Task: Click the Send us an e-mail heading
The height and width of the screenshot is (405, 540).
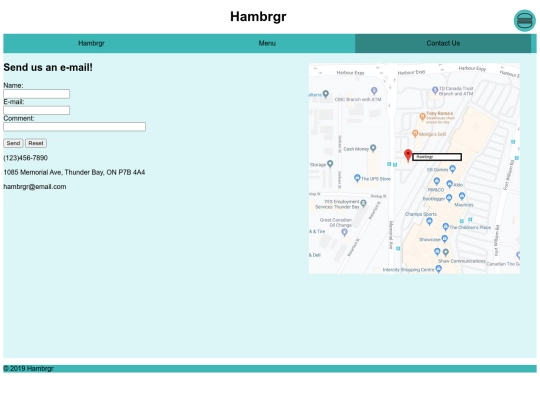Action: pyautogui.click(x=48, y=68)
